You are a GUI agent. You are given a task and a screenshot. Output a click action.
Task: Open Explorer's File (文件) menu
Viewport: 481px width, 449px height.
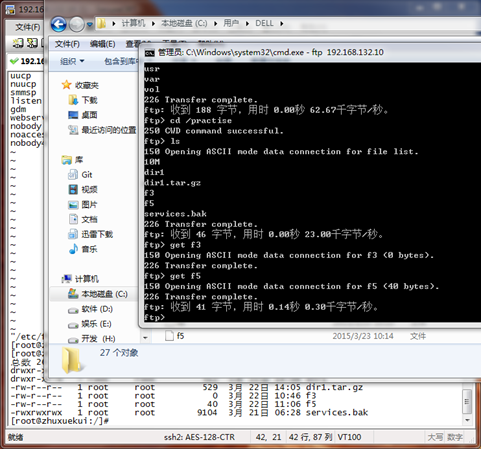coord(67,44)
